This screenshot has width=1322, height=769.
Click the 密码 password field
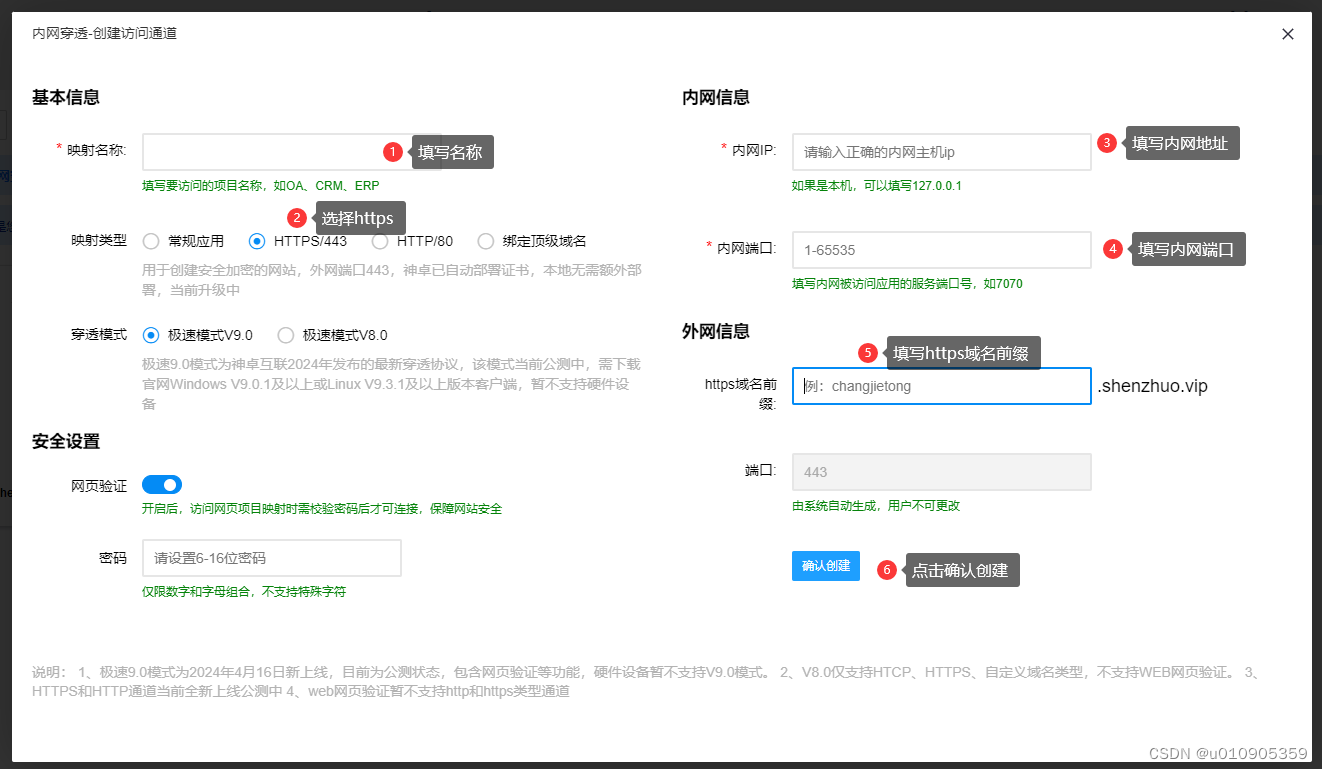click(272, 558)
